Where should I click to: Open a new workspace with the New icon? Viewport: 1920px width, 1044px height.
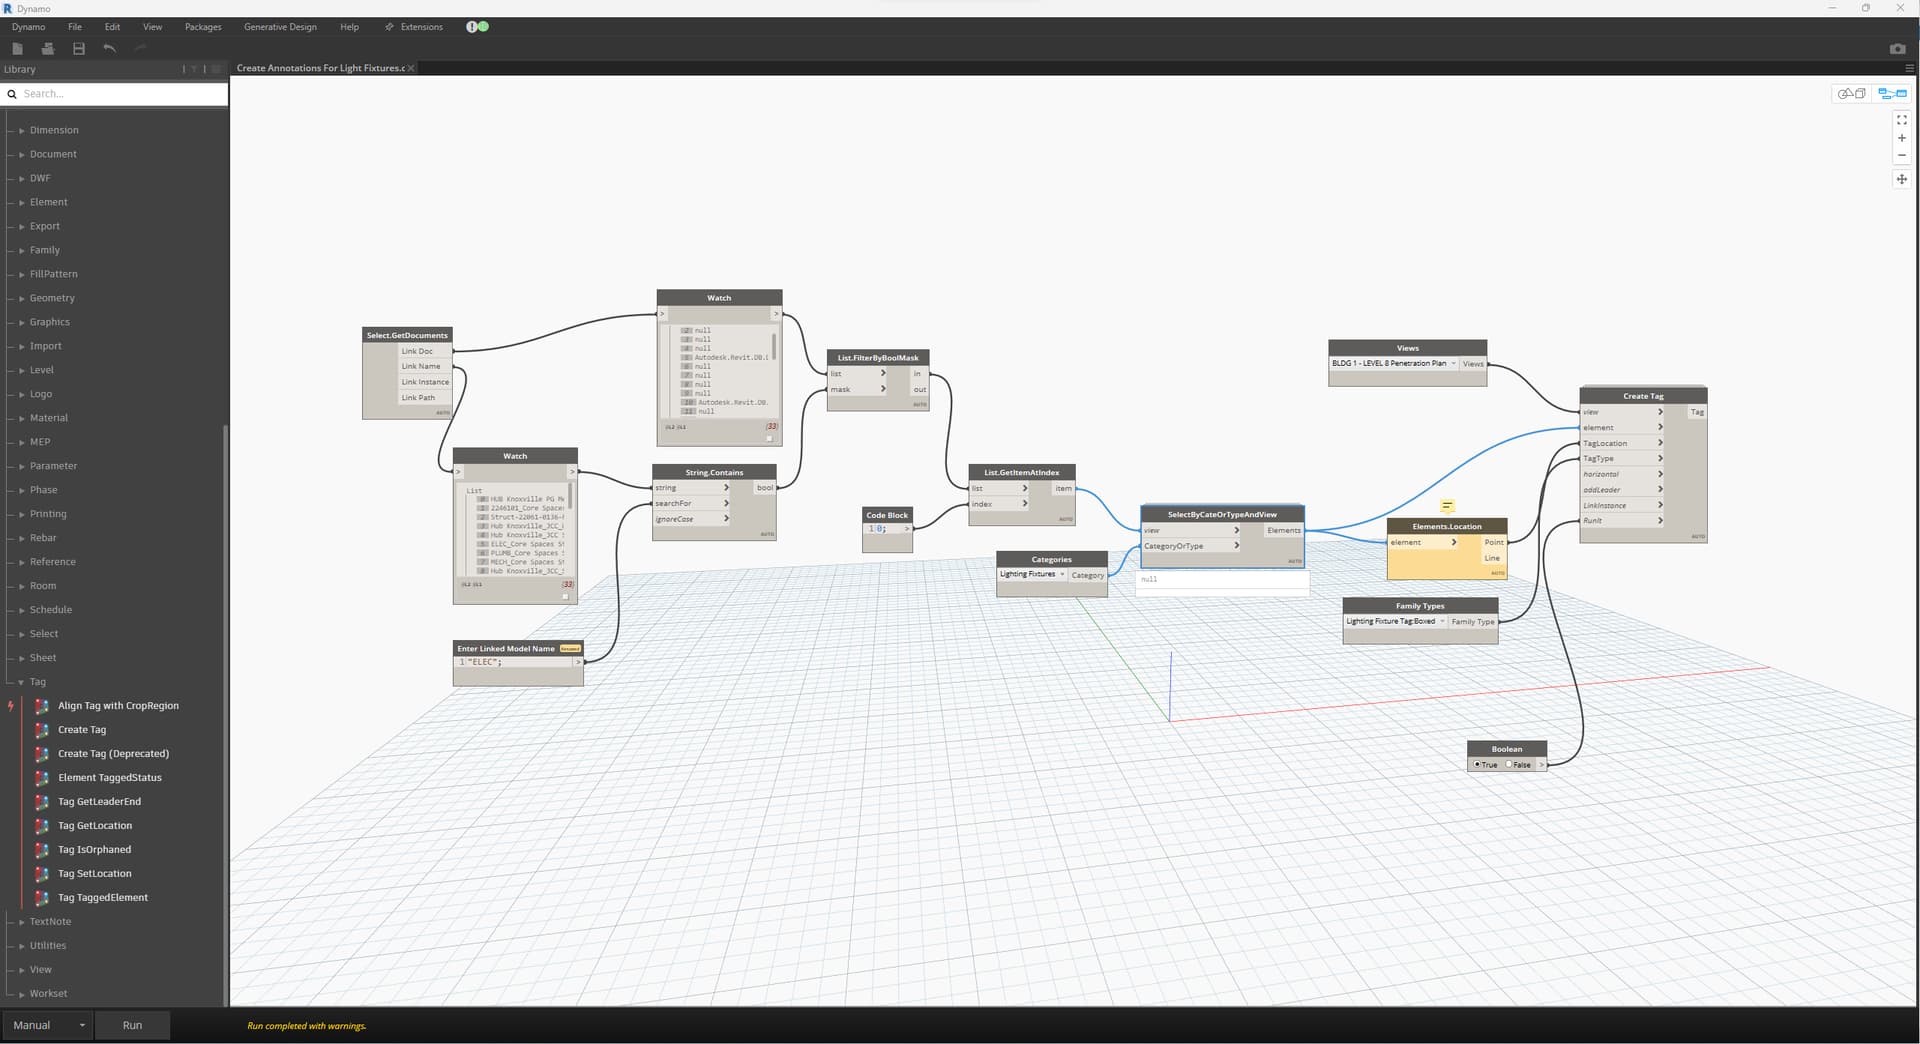coord(17,48)
